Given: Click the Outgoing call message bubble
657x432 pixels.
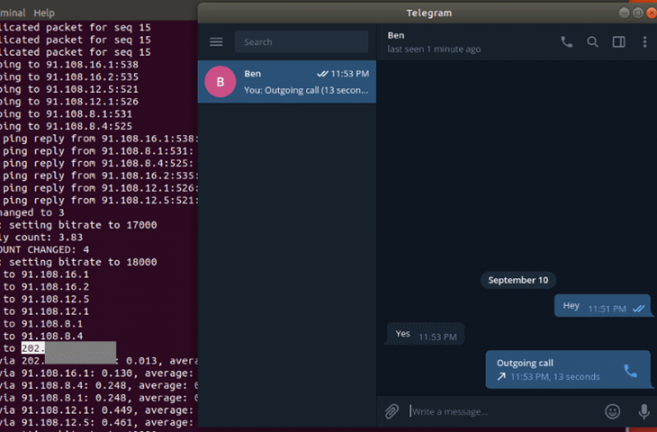Looking at the screenshot, I should (x=568, y=370).
